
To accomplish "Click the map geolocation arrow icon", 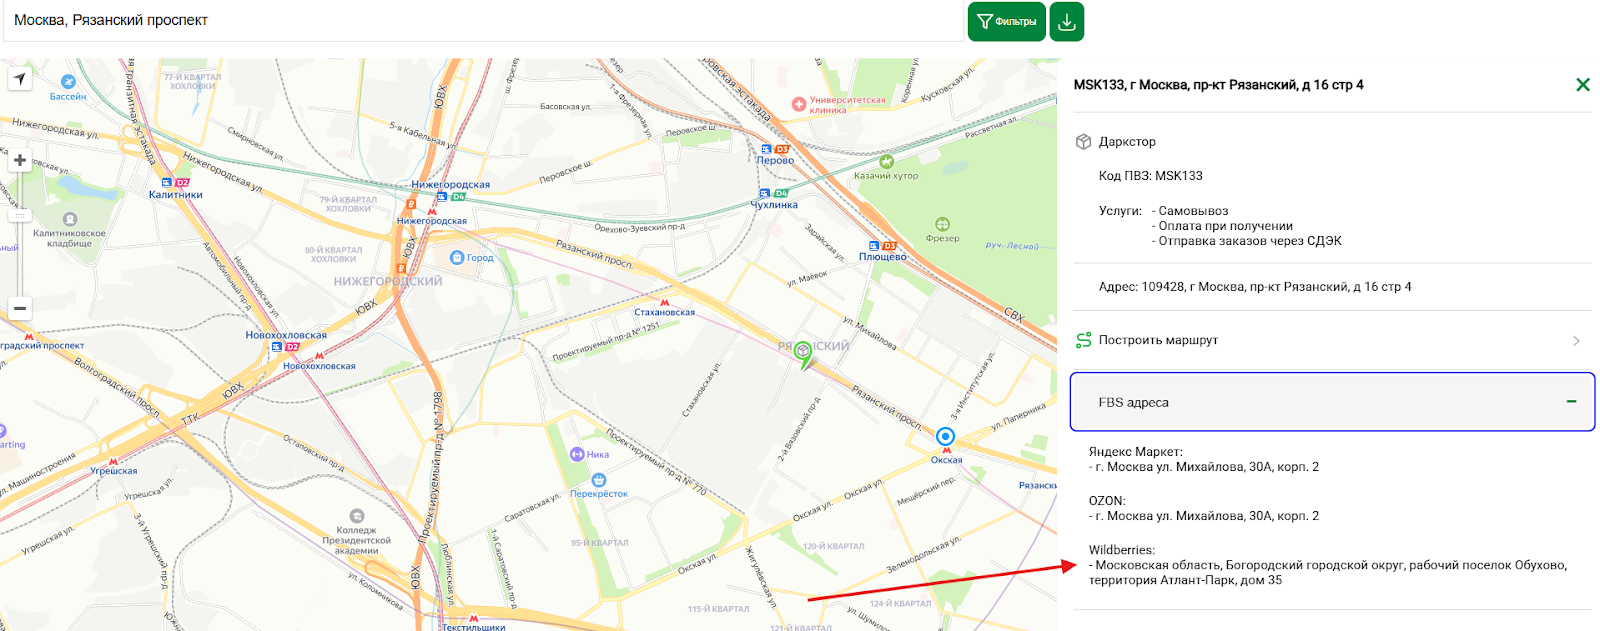I will click(x=19, y=79).
